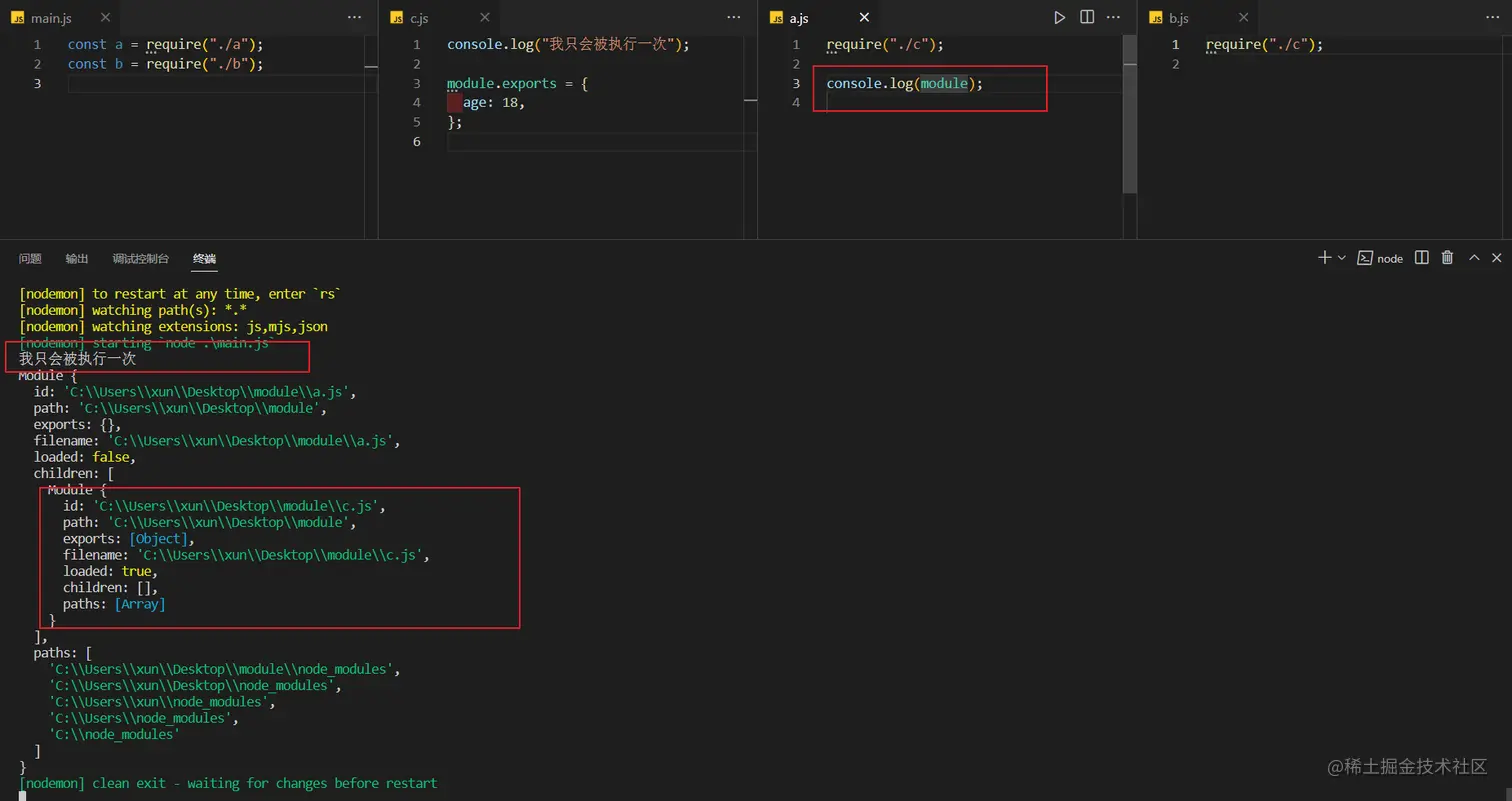This screenshot has height=801, width=1512.
Task: Split the a.js editor to the right
Action: 1087,18
